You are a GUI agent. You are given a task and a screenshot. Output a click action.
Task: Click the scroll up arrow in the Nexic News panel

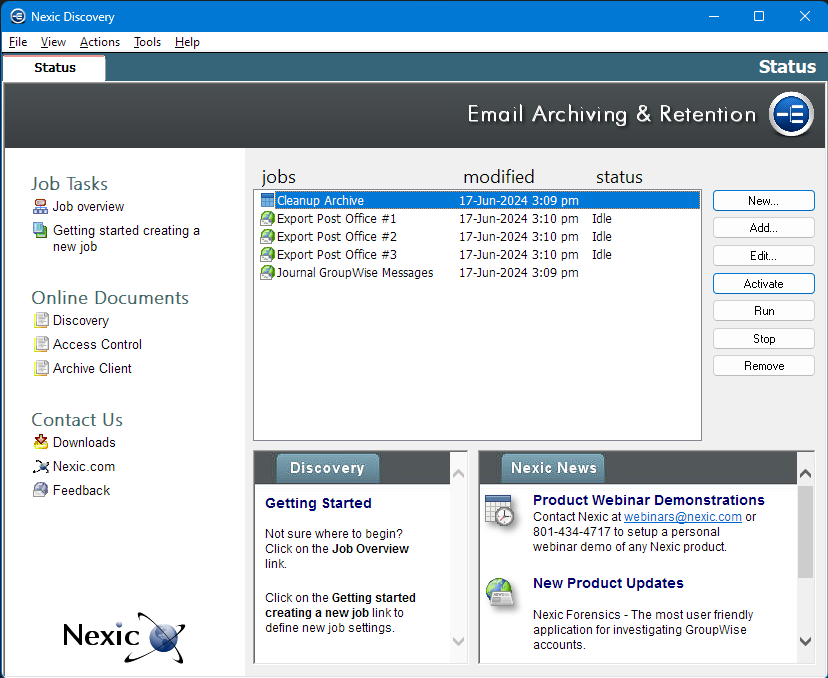805,474
